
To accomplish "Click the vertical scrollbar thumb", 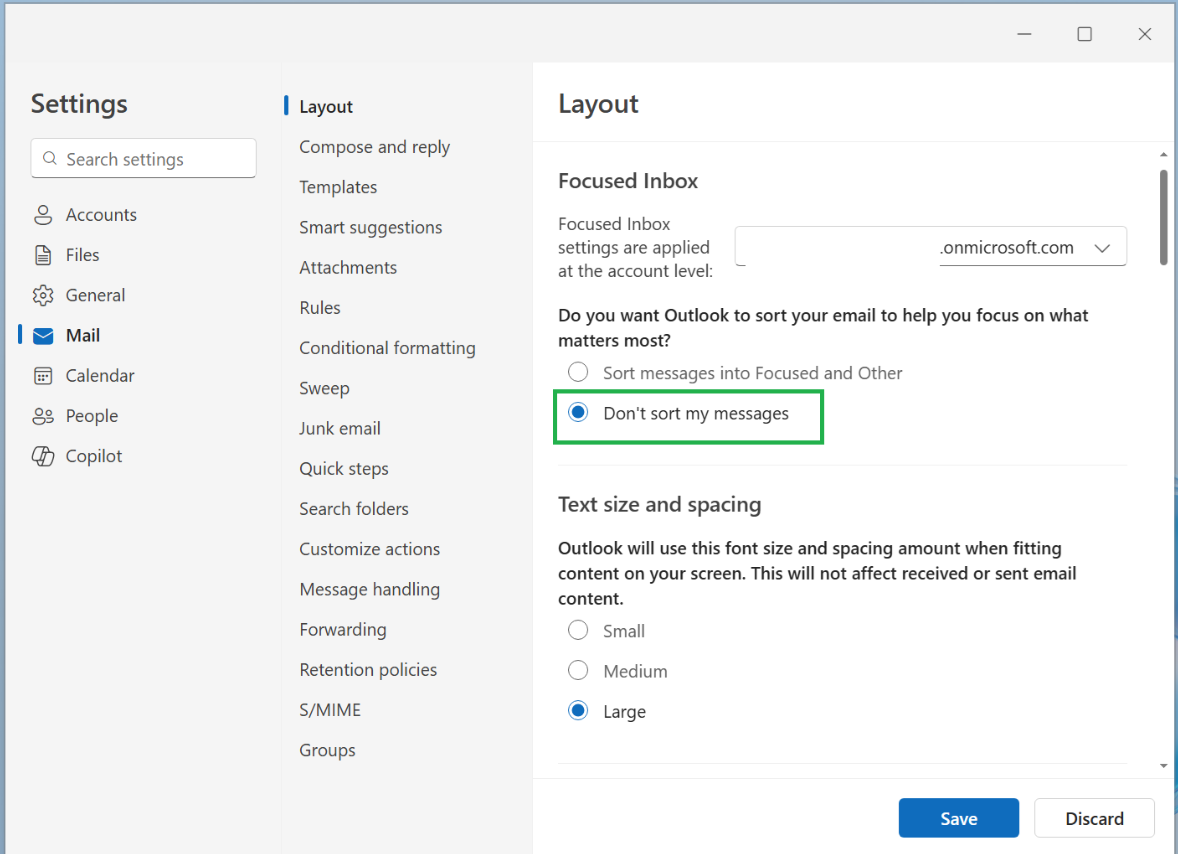I will pos(1163,218).
